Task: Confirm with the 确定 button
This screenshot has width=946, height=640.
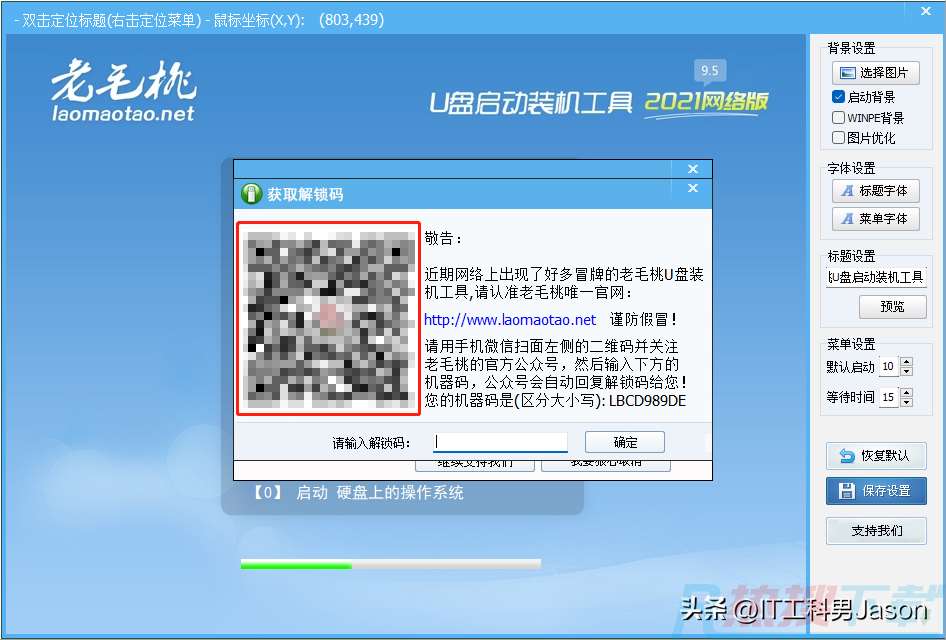Action: coord(625,442)
